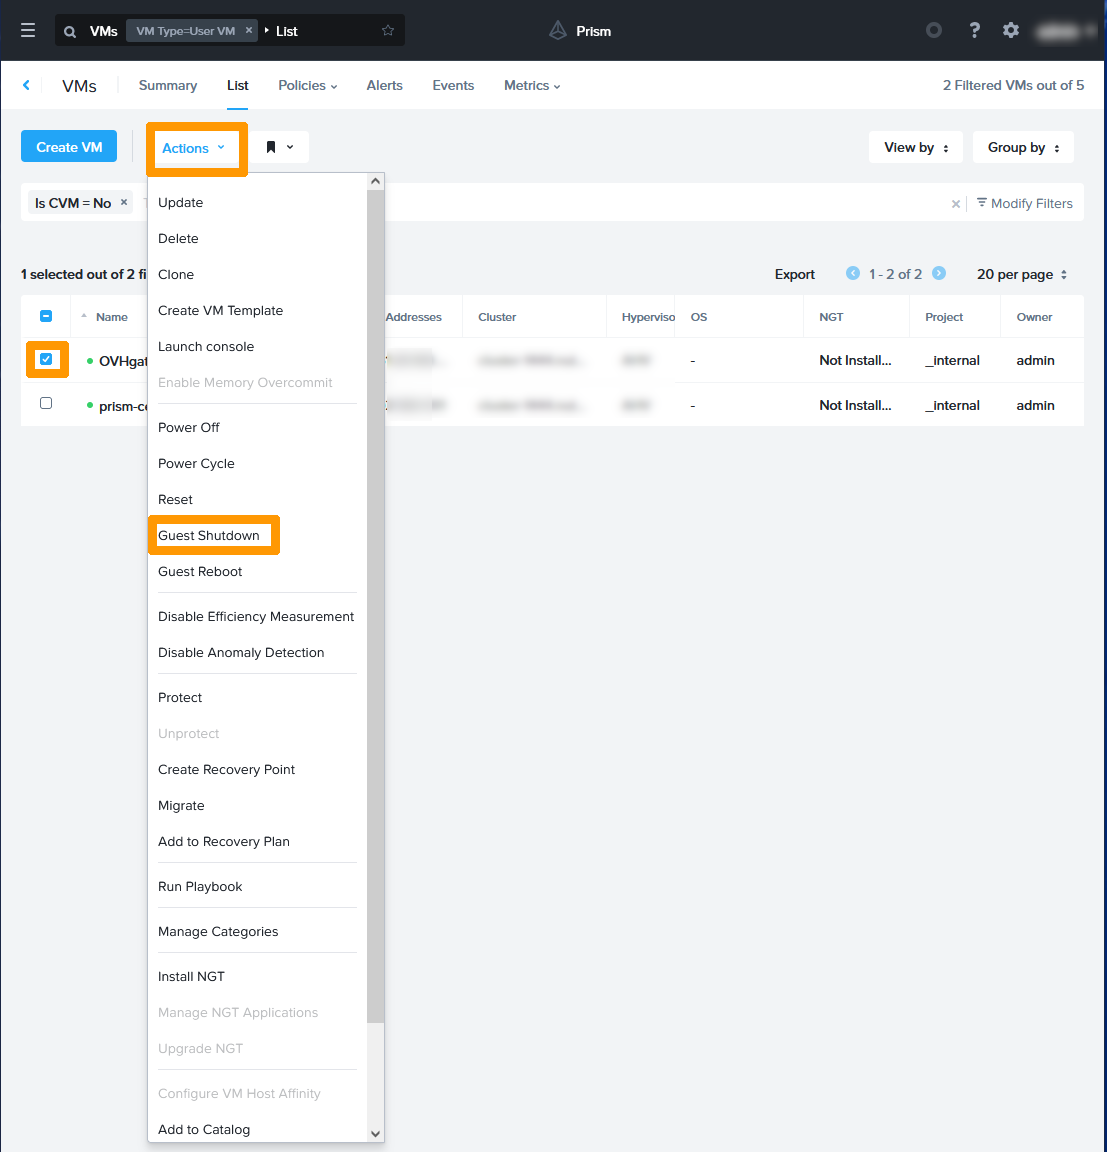Expand the View by dropdown

click(915, 147)
